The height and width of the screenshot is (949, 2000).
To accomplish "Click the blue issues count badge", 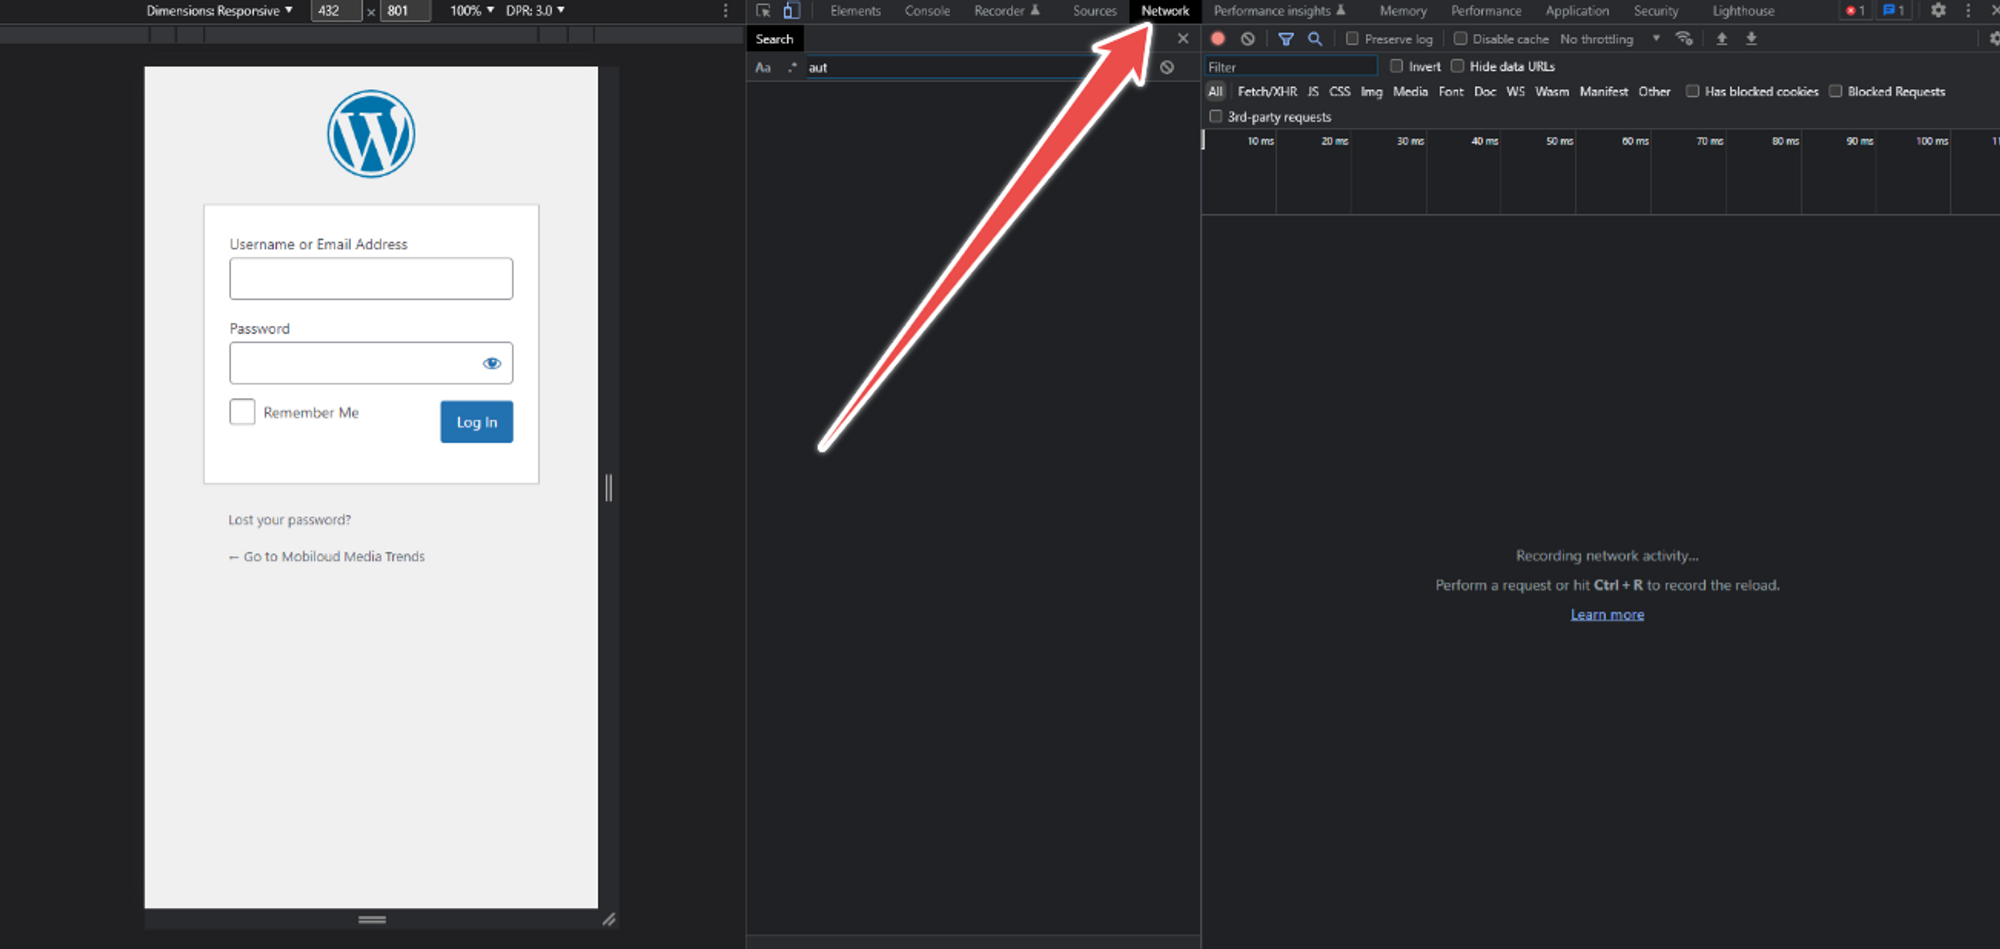I will tap(1893, 11).
